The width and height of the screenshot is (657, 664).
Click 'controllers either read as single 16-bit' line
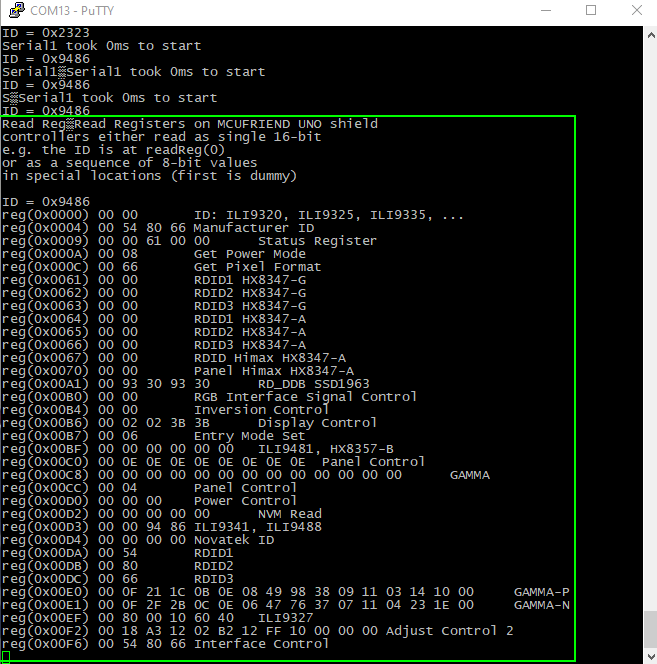point(161,137)
